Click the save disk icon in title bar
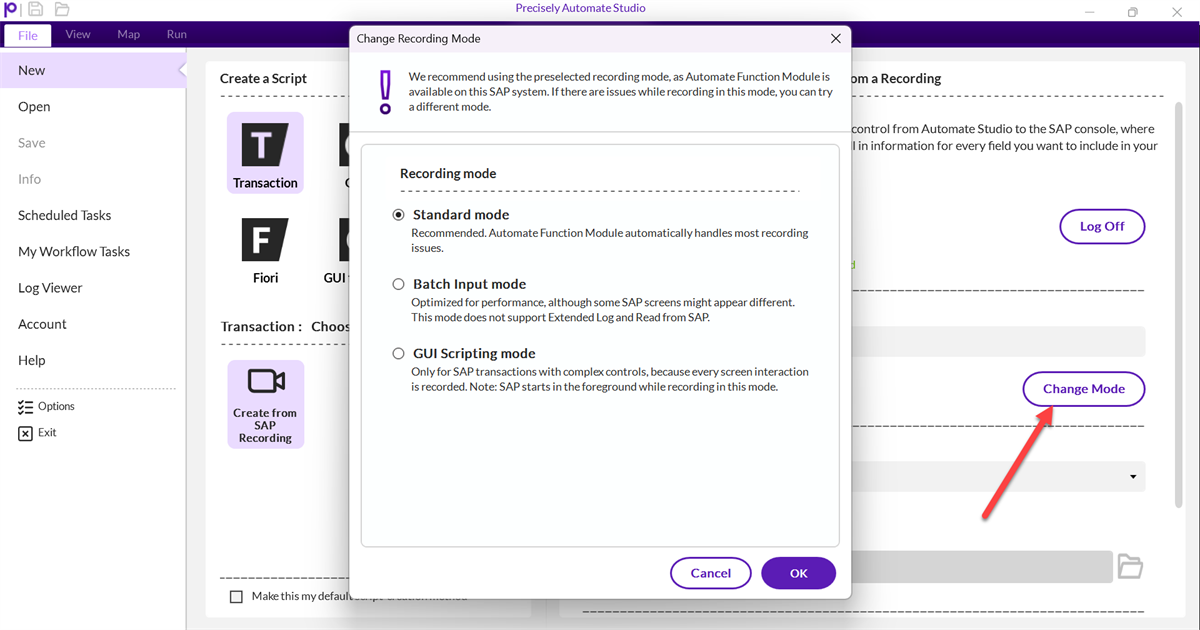 pyautogui.click(x=36, y=9)
